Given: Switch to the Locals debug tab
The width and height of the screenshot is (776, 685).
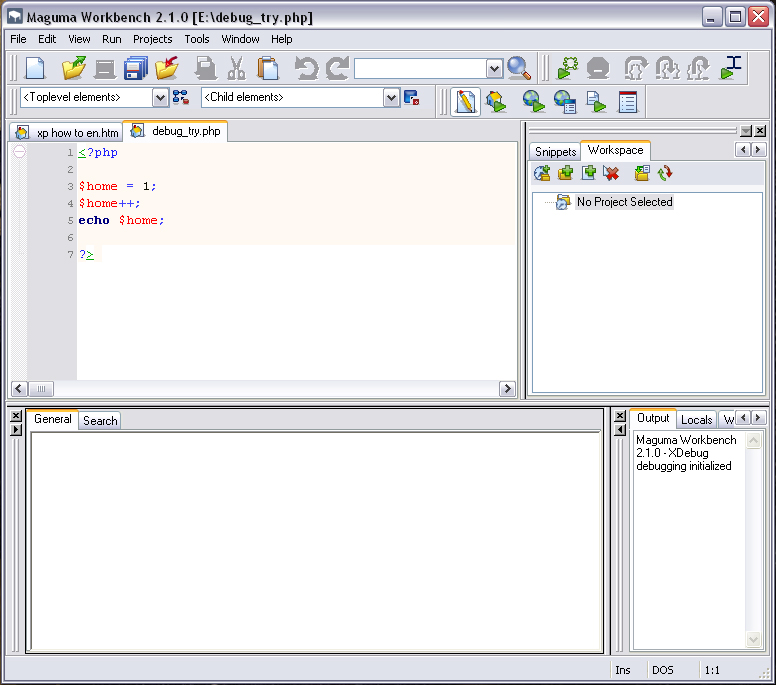Looking at the screenshot, I should point(696,420).
